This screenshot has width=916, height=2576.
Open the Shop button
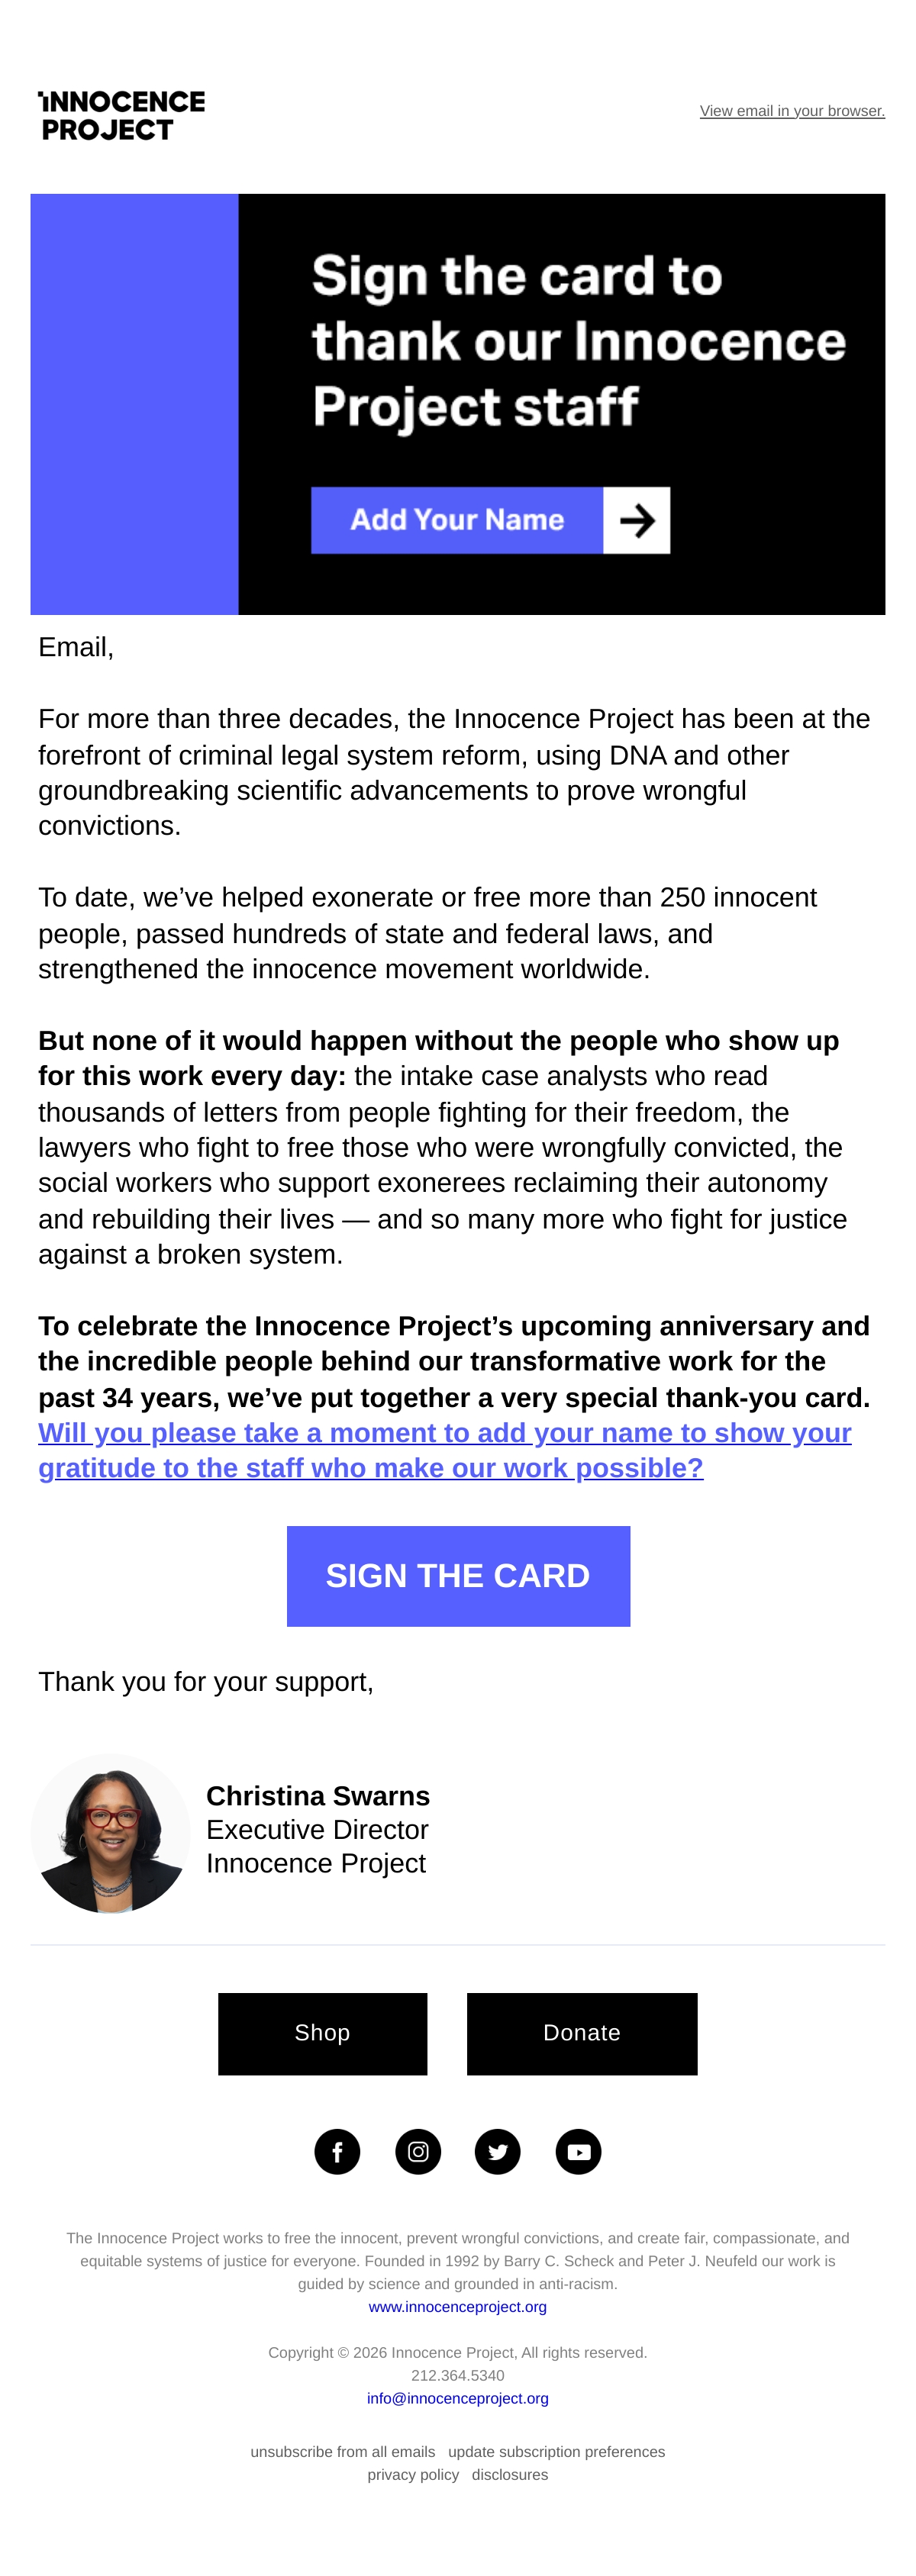tap(322, 2033)
